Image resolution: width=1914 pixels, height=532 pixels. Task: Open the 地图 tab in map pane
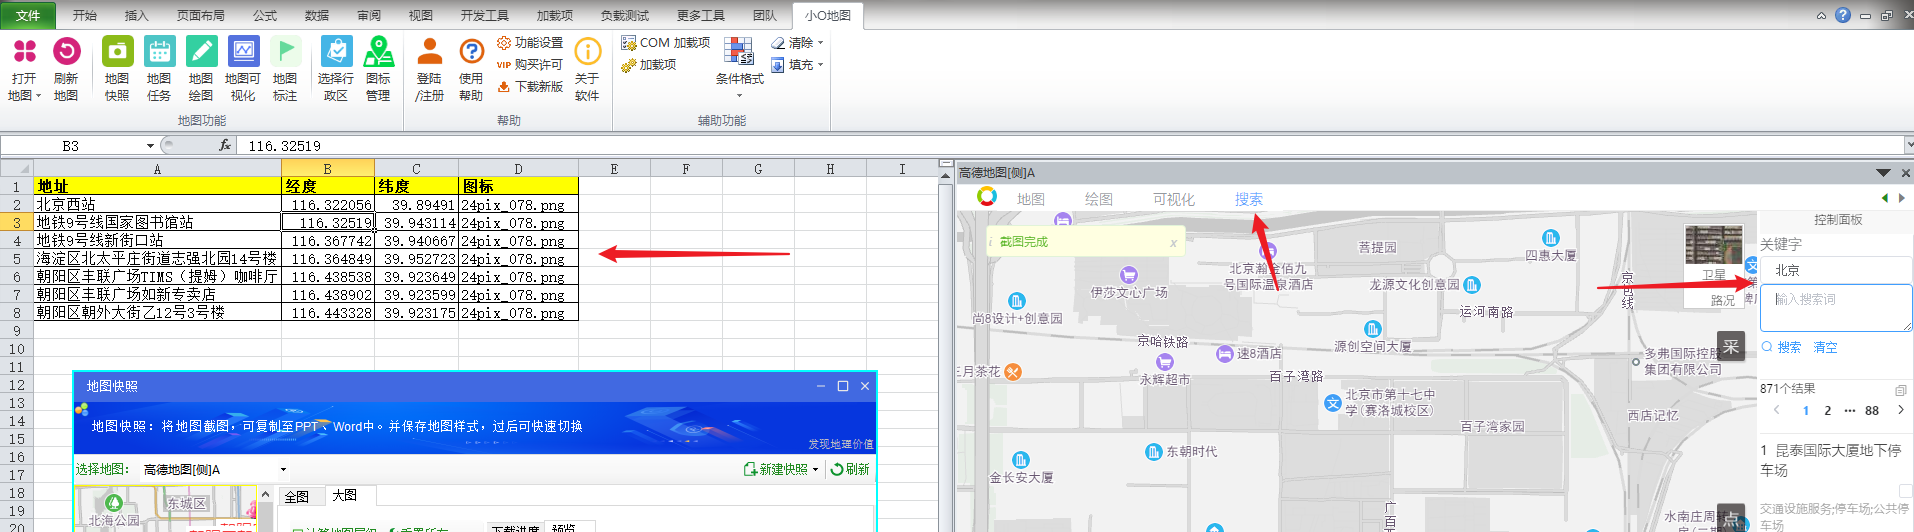click(1031, 199)
